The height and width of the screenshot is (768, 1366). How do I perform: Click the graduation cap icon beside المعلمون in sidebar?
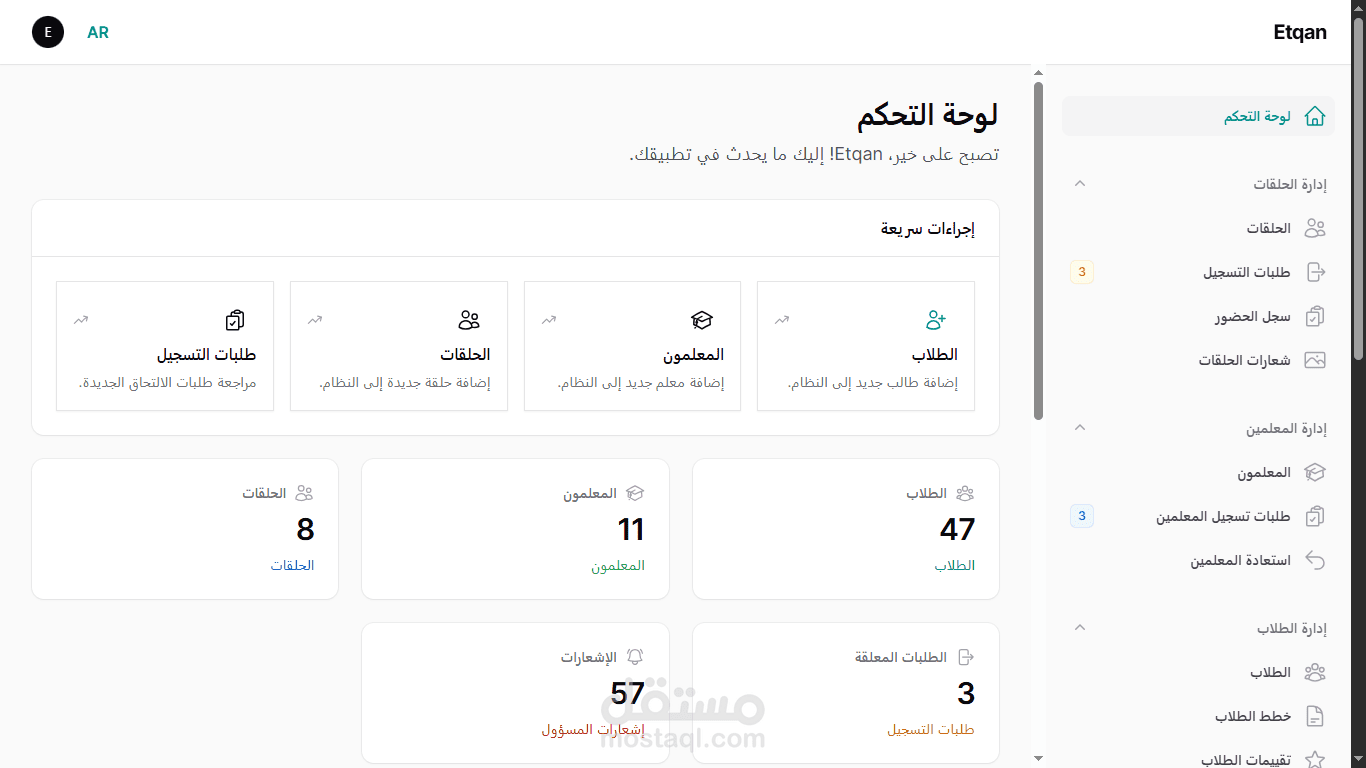coord(1315,472)
